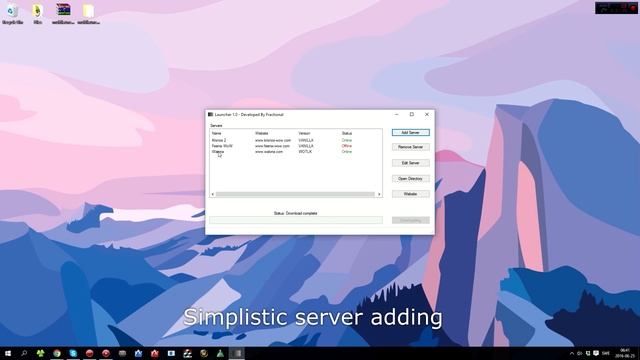
Task: Select the Feenix WoW server row
Action: pyautogui.click(x=296, y=146)
